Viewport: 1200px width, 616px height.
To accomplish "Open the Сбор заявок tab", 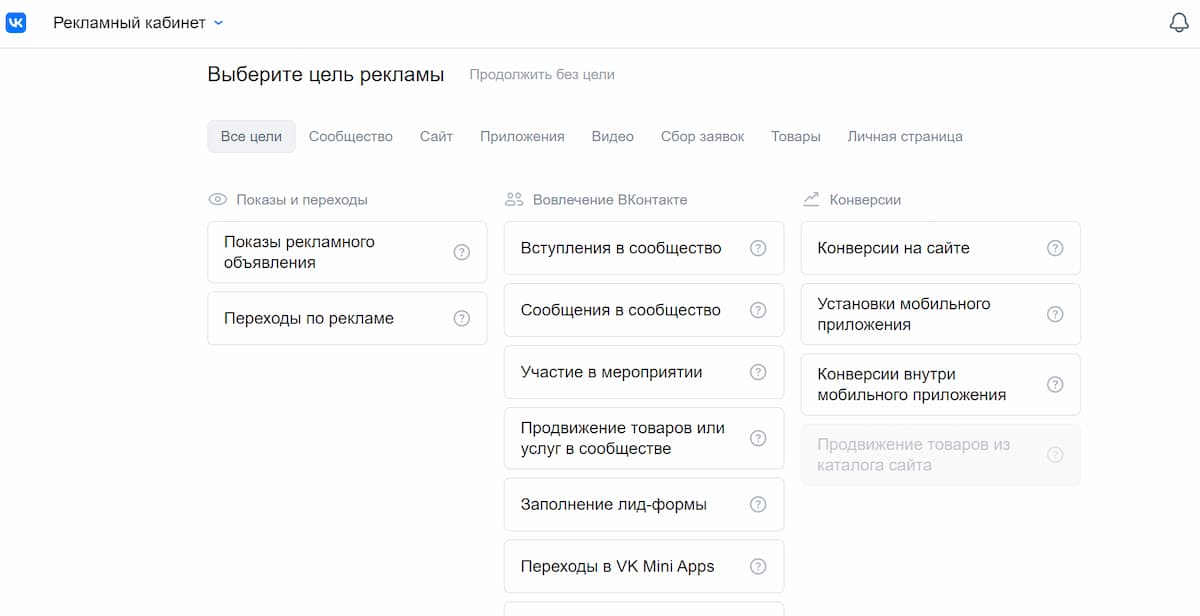I will pyautogui.click(x=703, y=136).
